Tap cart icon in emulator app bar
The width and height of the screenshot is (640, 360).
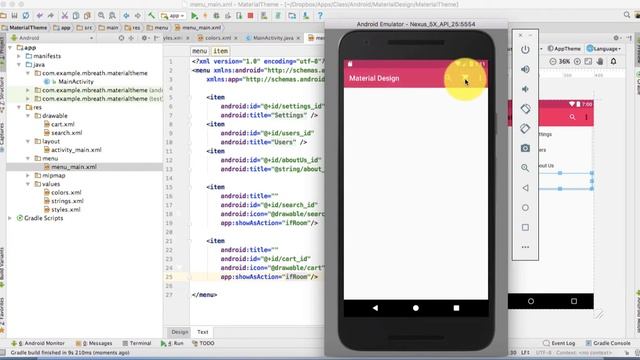[465, 78]
